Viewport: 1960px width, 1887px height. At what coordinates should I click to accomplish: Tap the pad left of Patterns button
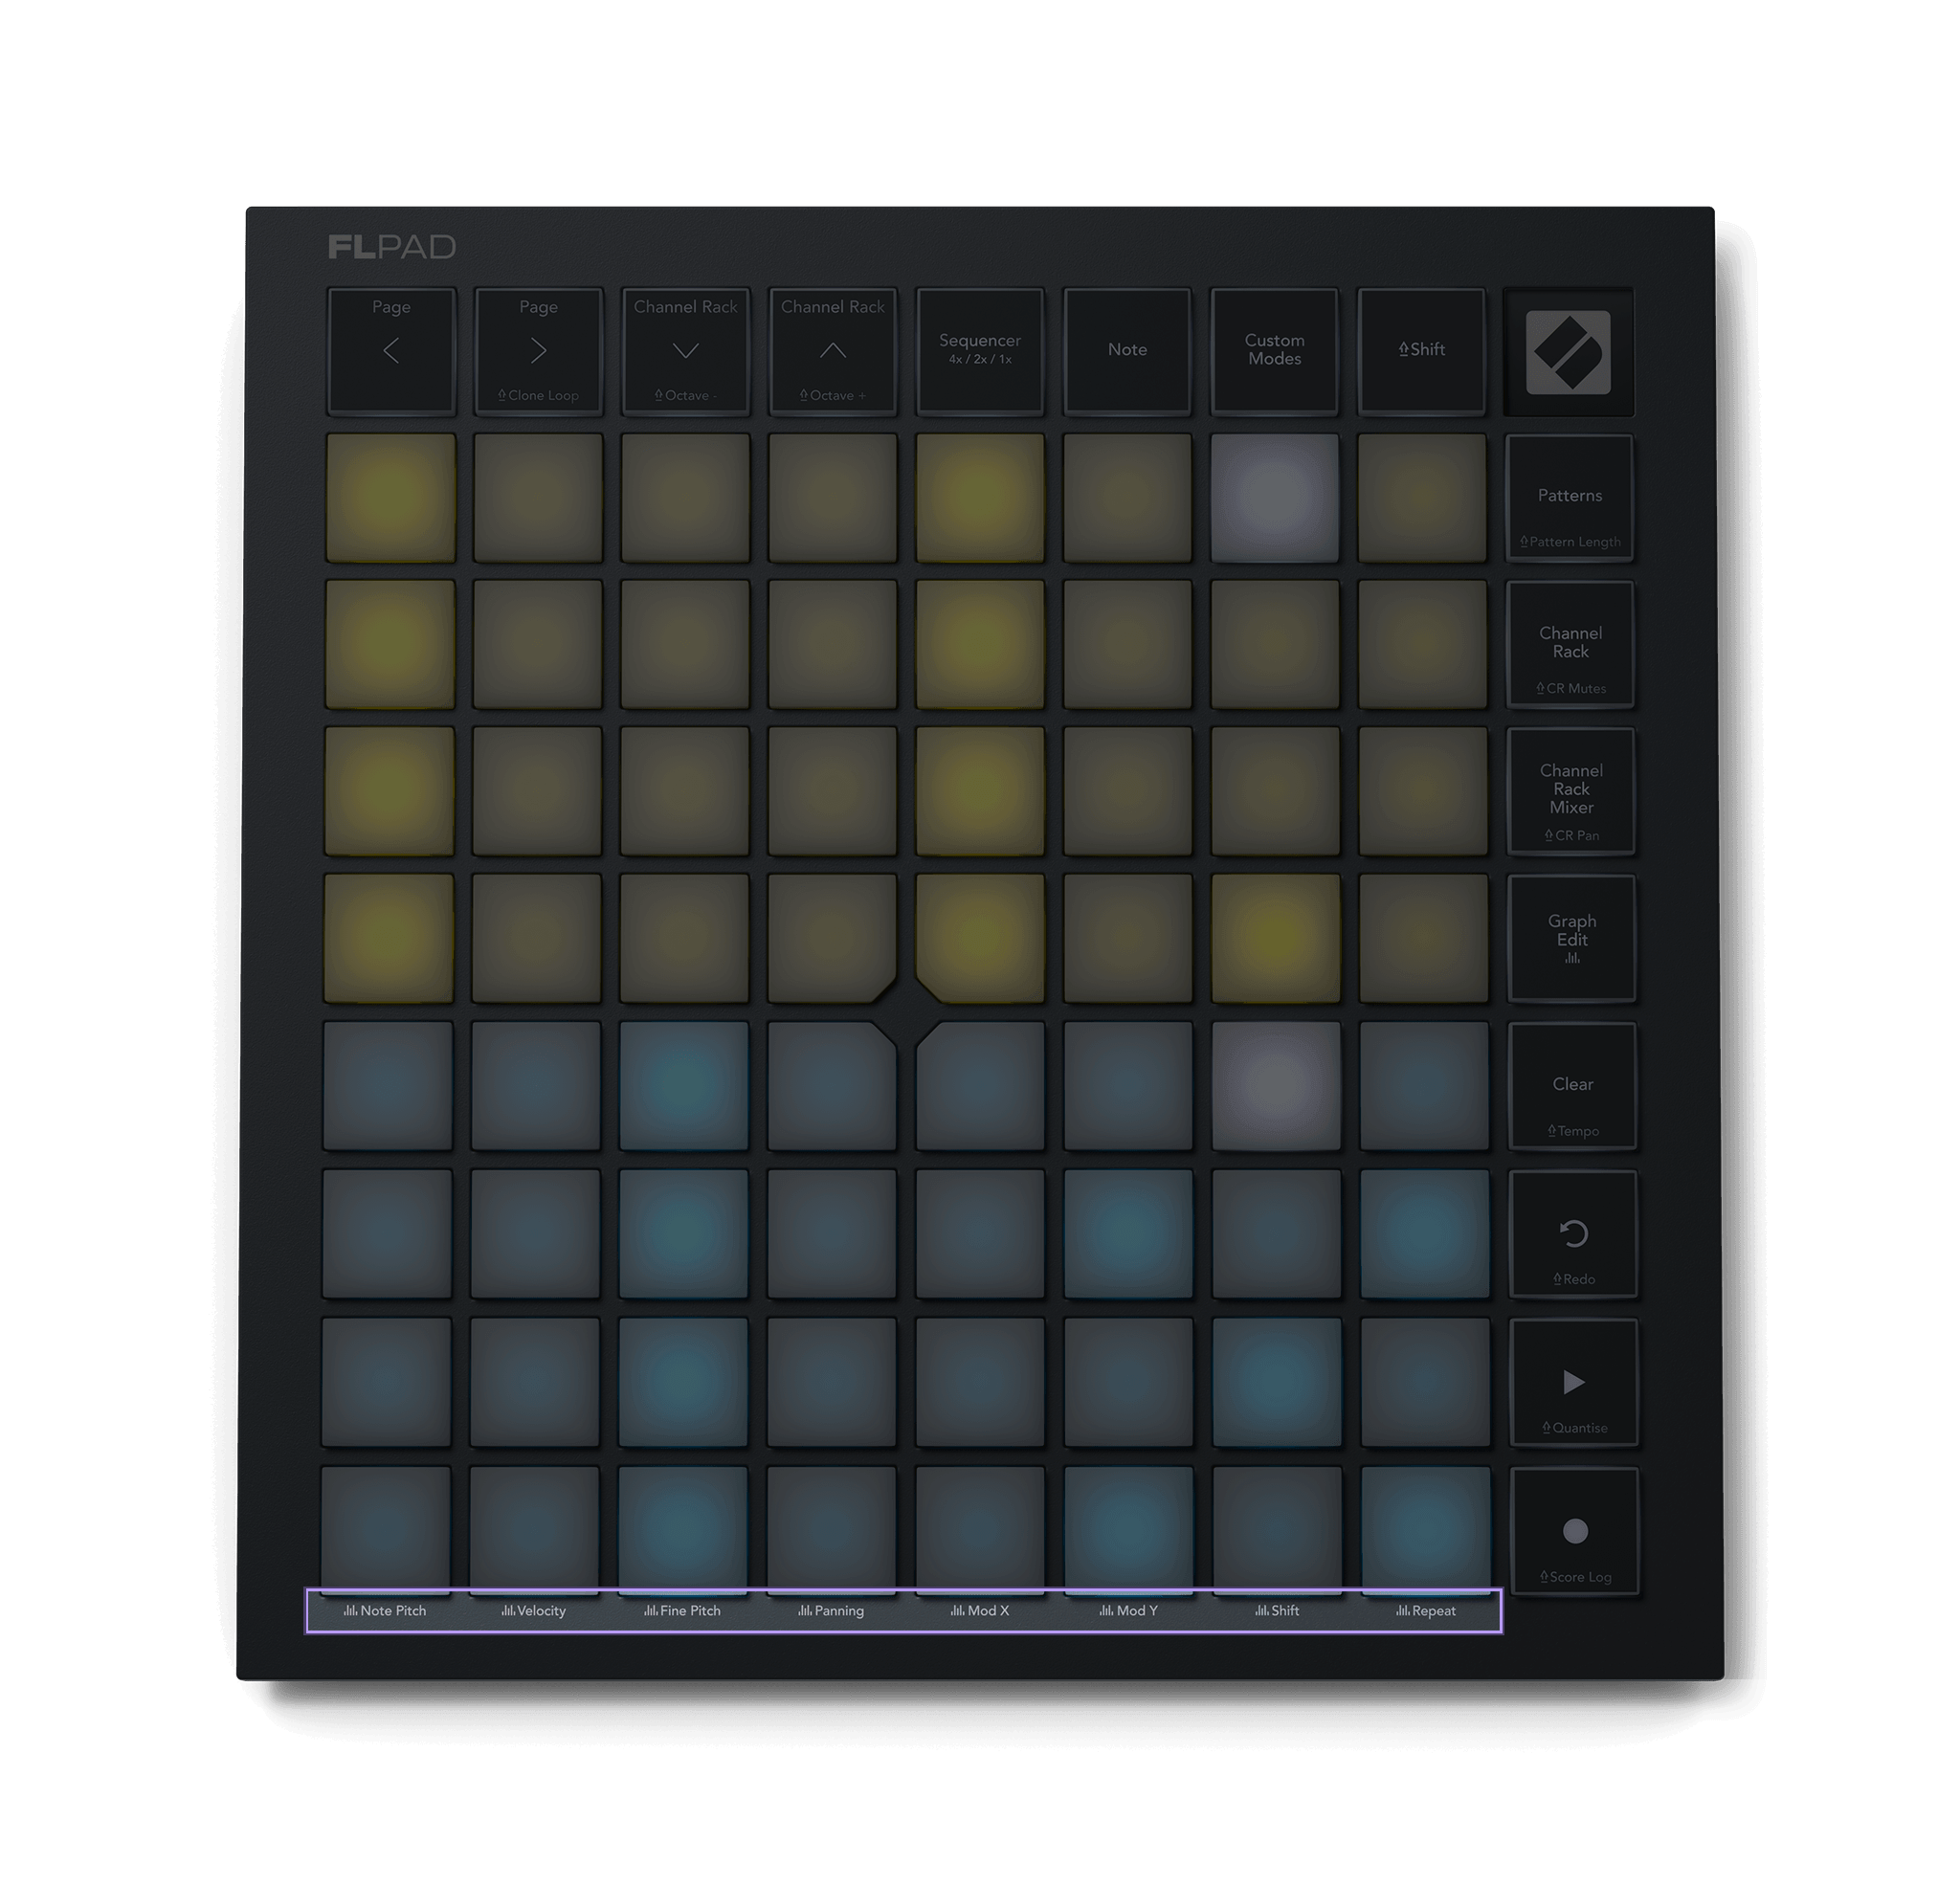1422,497
